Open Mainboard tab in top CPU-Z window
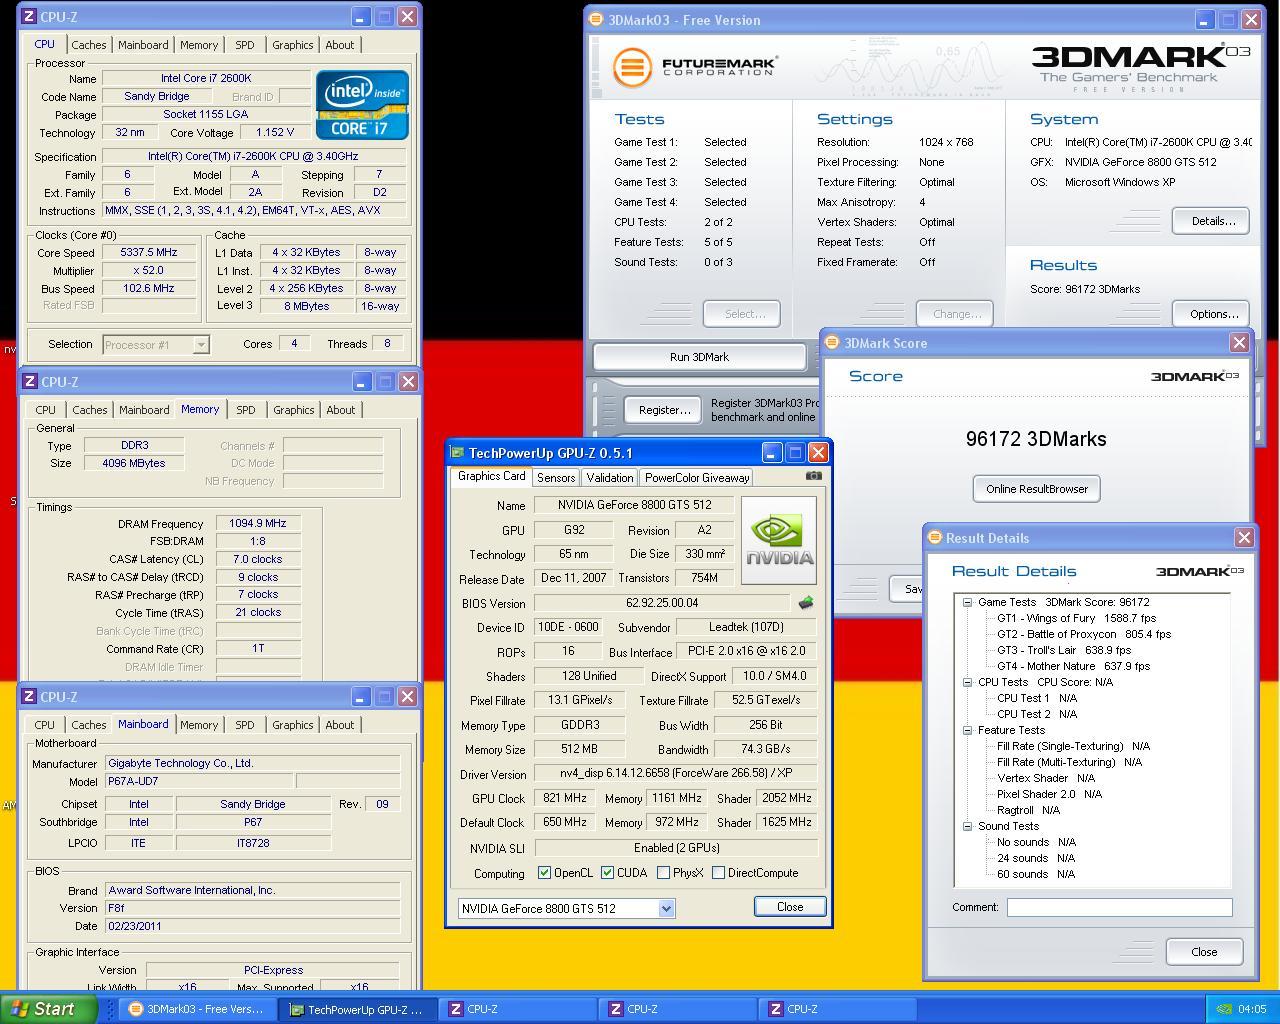The height and width of the screenshot is (1024, 1280). pyautogui.click(x=143, y=45)
